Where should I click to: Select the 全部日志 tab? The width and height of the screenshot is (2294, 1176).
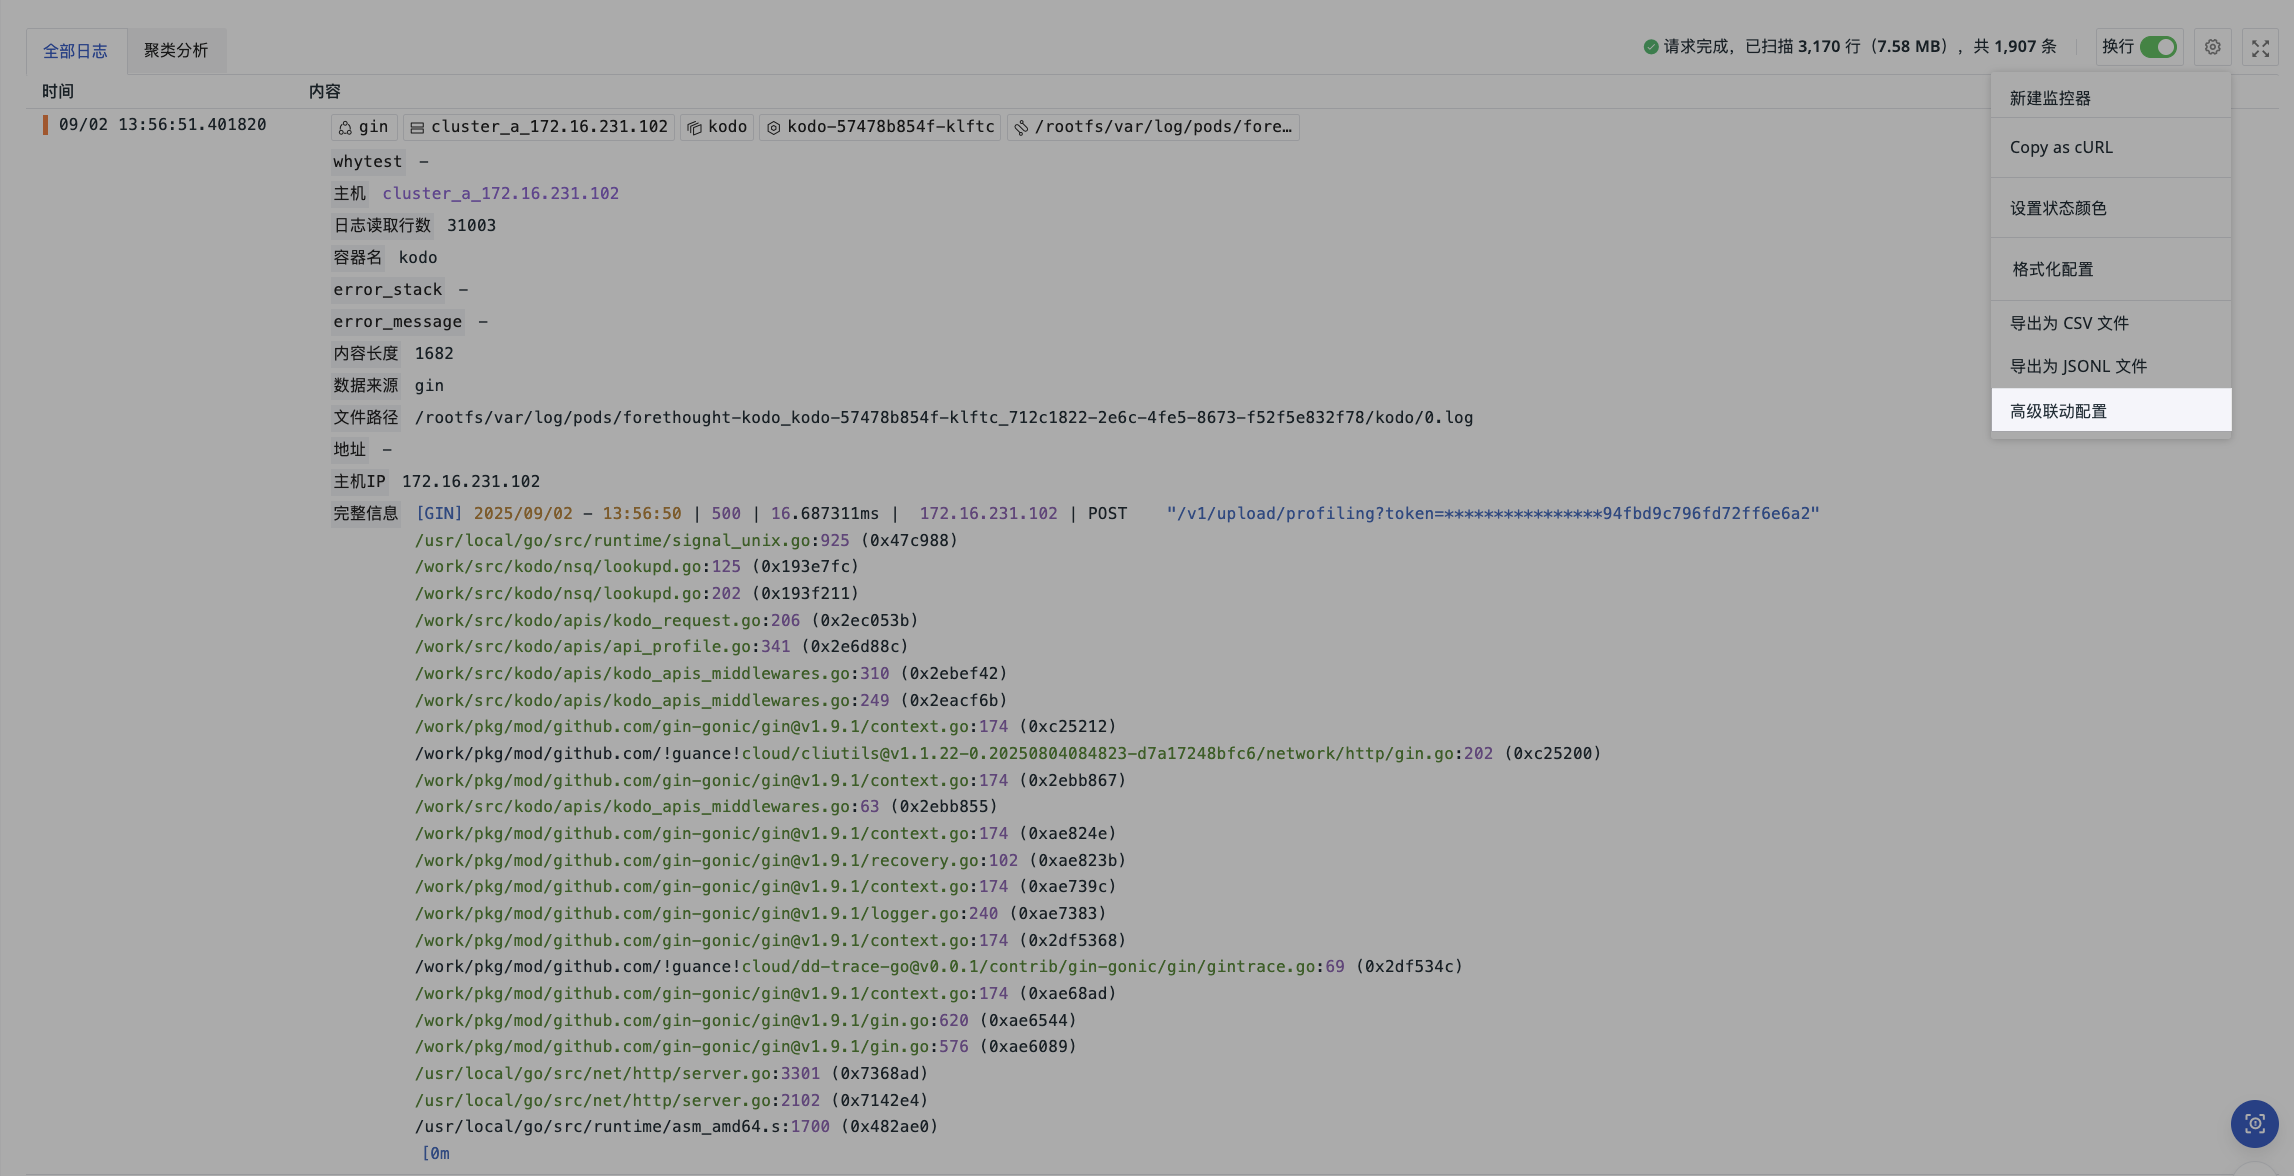75,51
